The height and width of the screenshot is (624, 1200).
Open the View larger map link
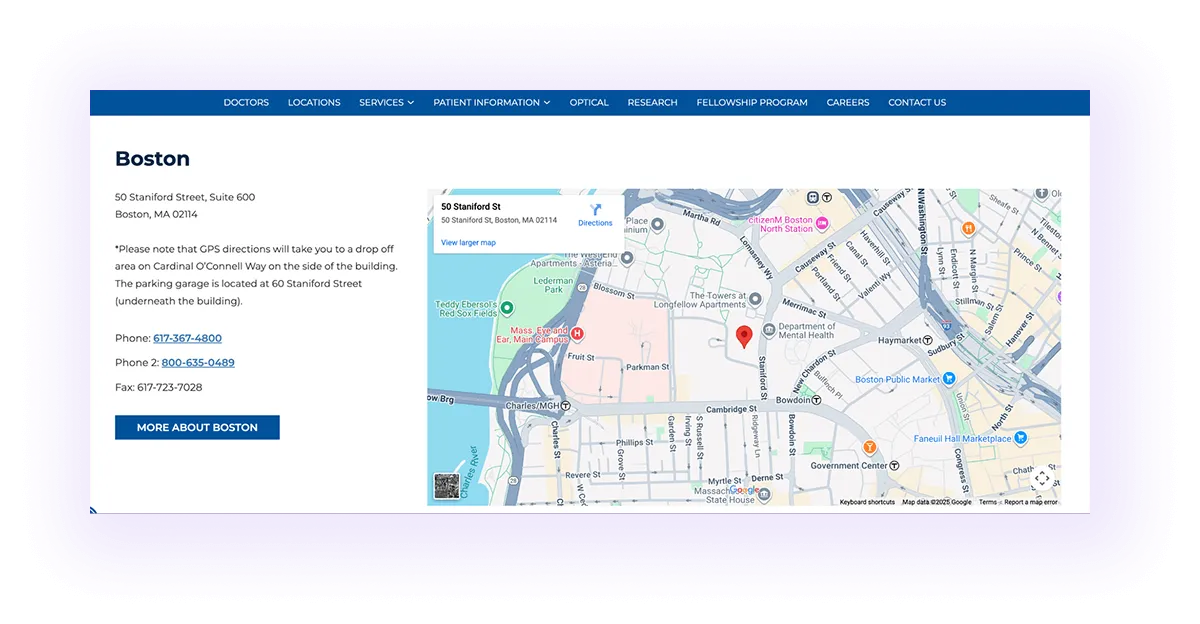click(468, 242)
